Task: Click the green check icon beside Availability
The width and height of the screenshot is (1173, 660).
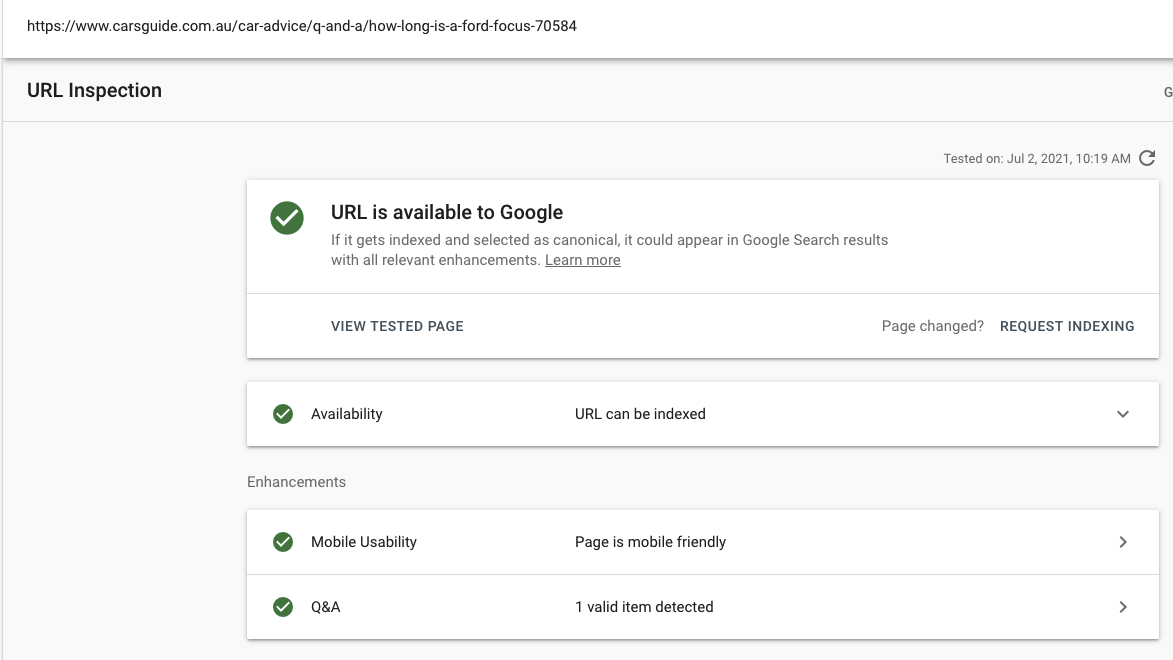Action: [283, 414]
